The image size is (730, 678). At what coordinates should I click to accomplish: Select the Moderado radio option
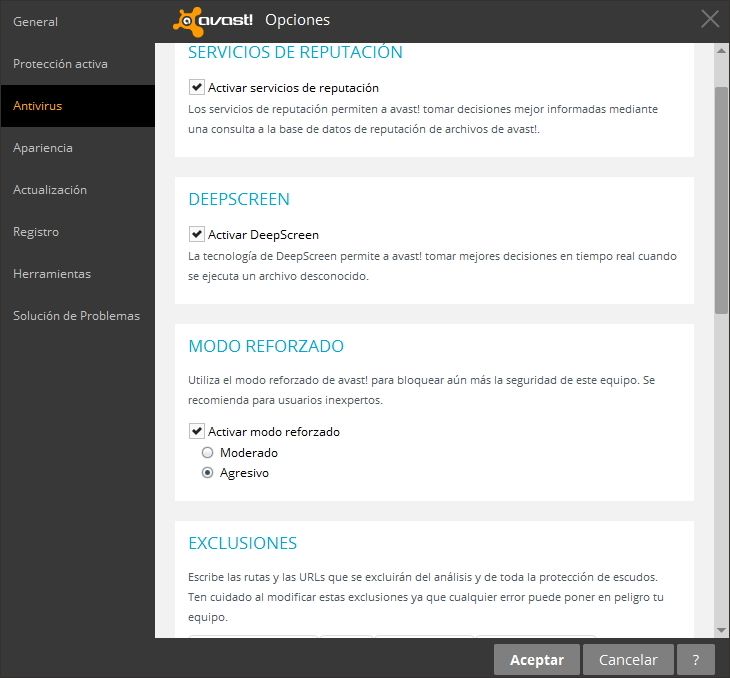click(x=207, y=453)
